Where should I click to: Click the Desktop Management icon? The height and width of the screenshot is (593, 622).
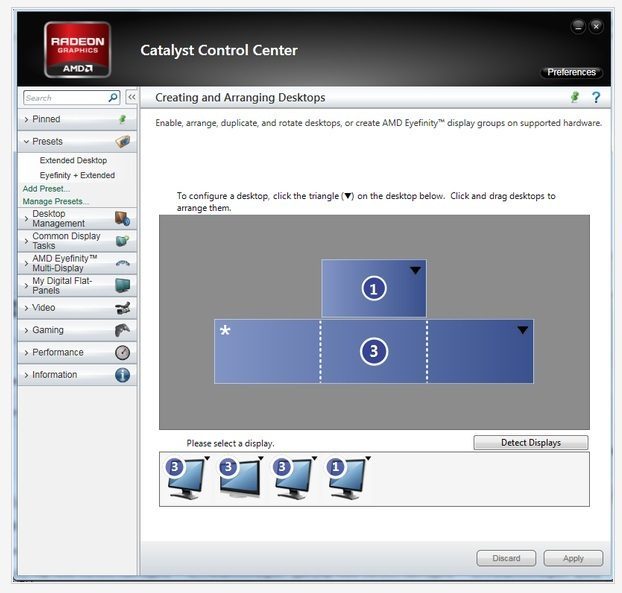122,219
